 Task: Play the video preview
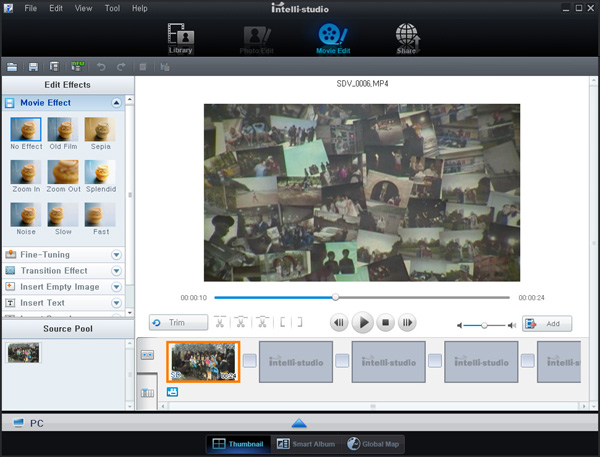362,322
